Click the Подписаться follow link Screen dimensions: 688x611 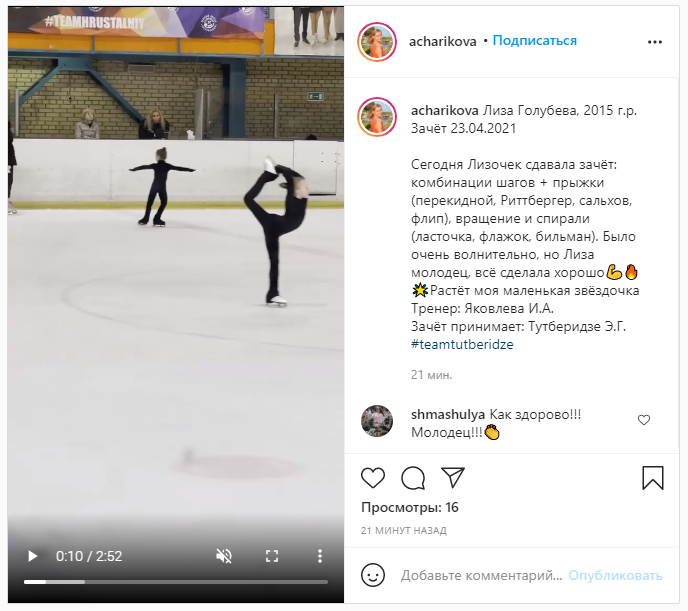[x=534, y=41]
